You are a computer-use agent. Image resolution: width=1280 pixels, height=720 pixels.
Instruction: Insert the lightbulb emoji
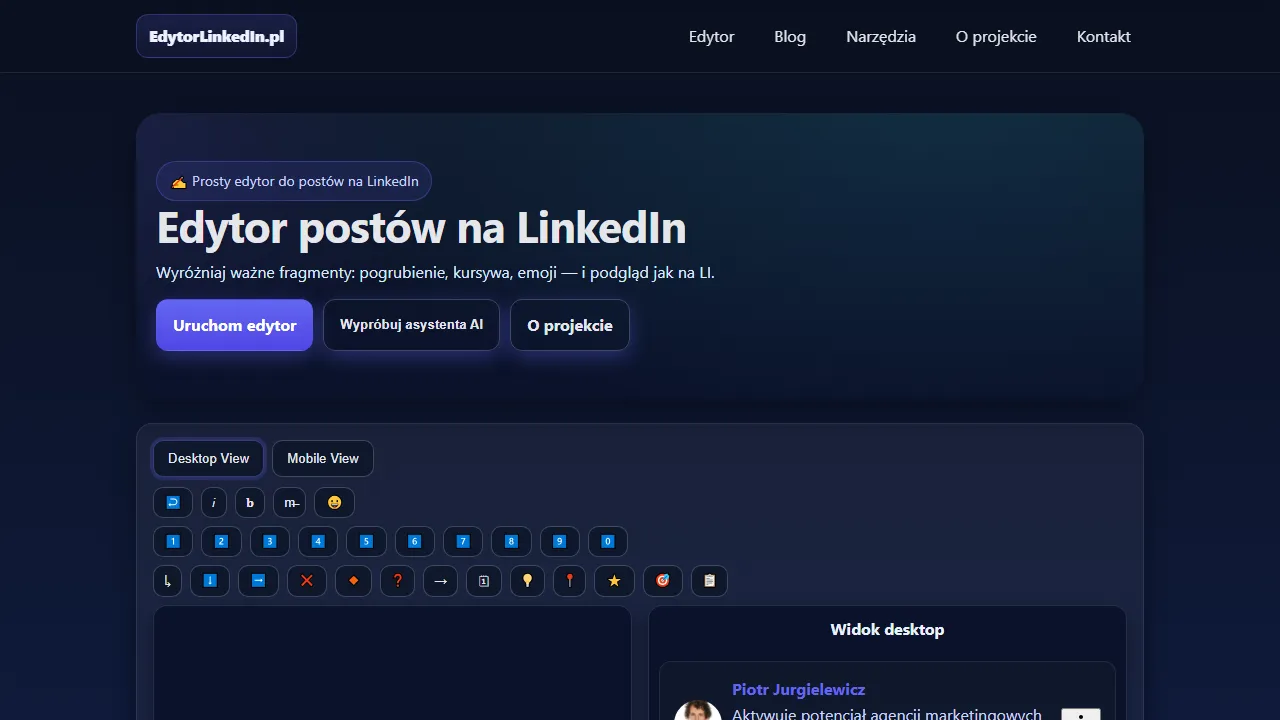click(527, 581)
